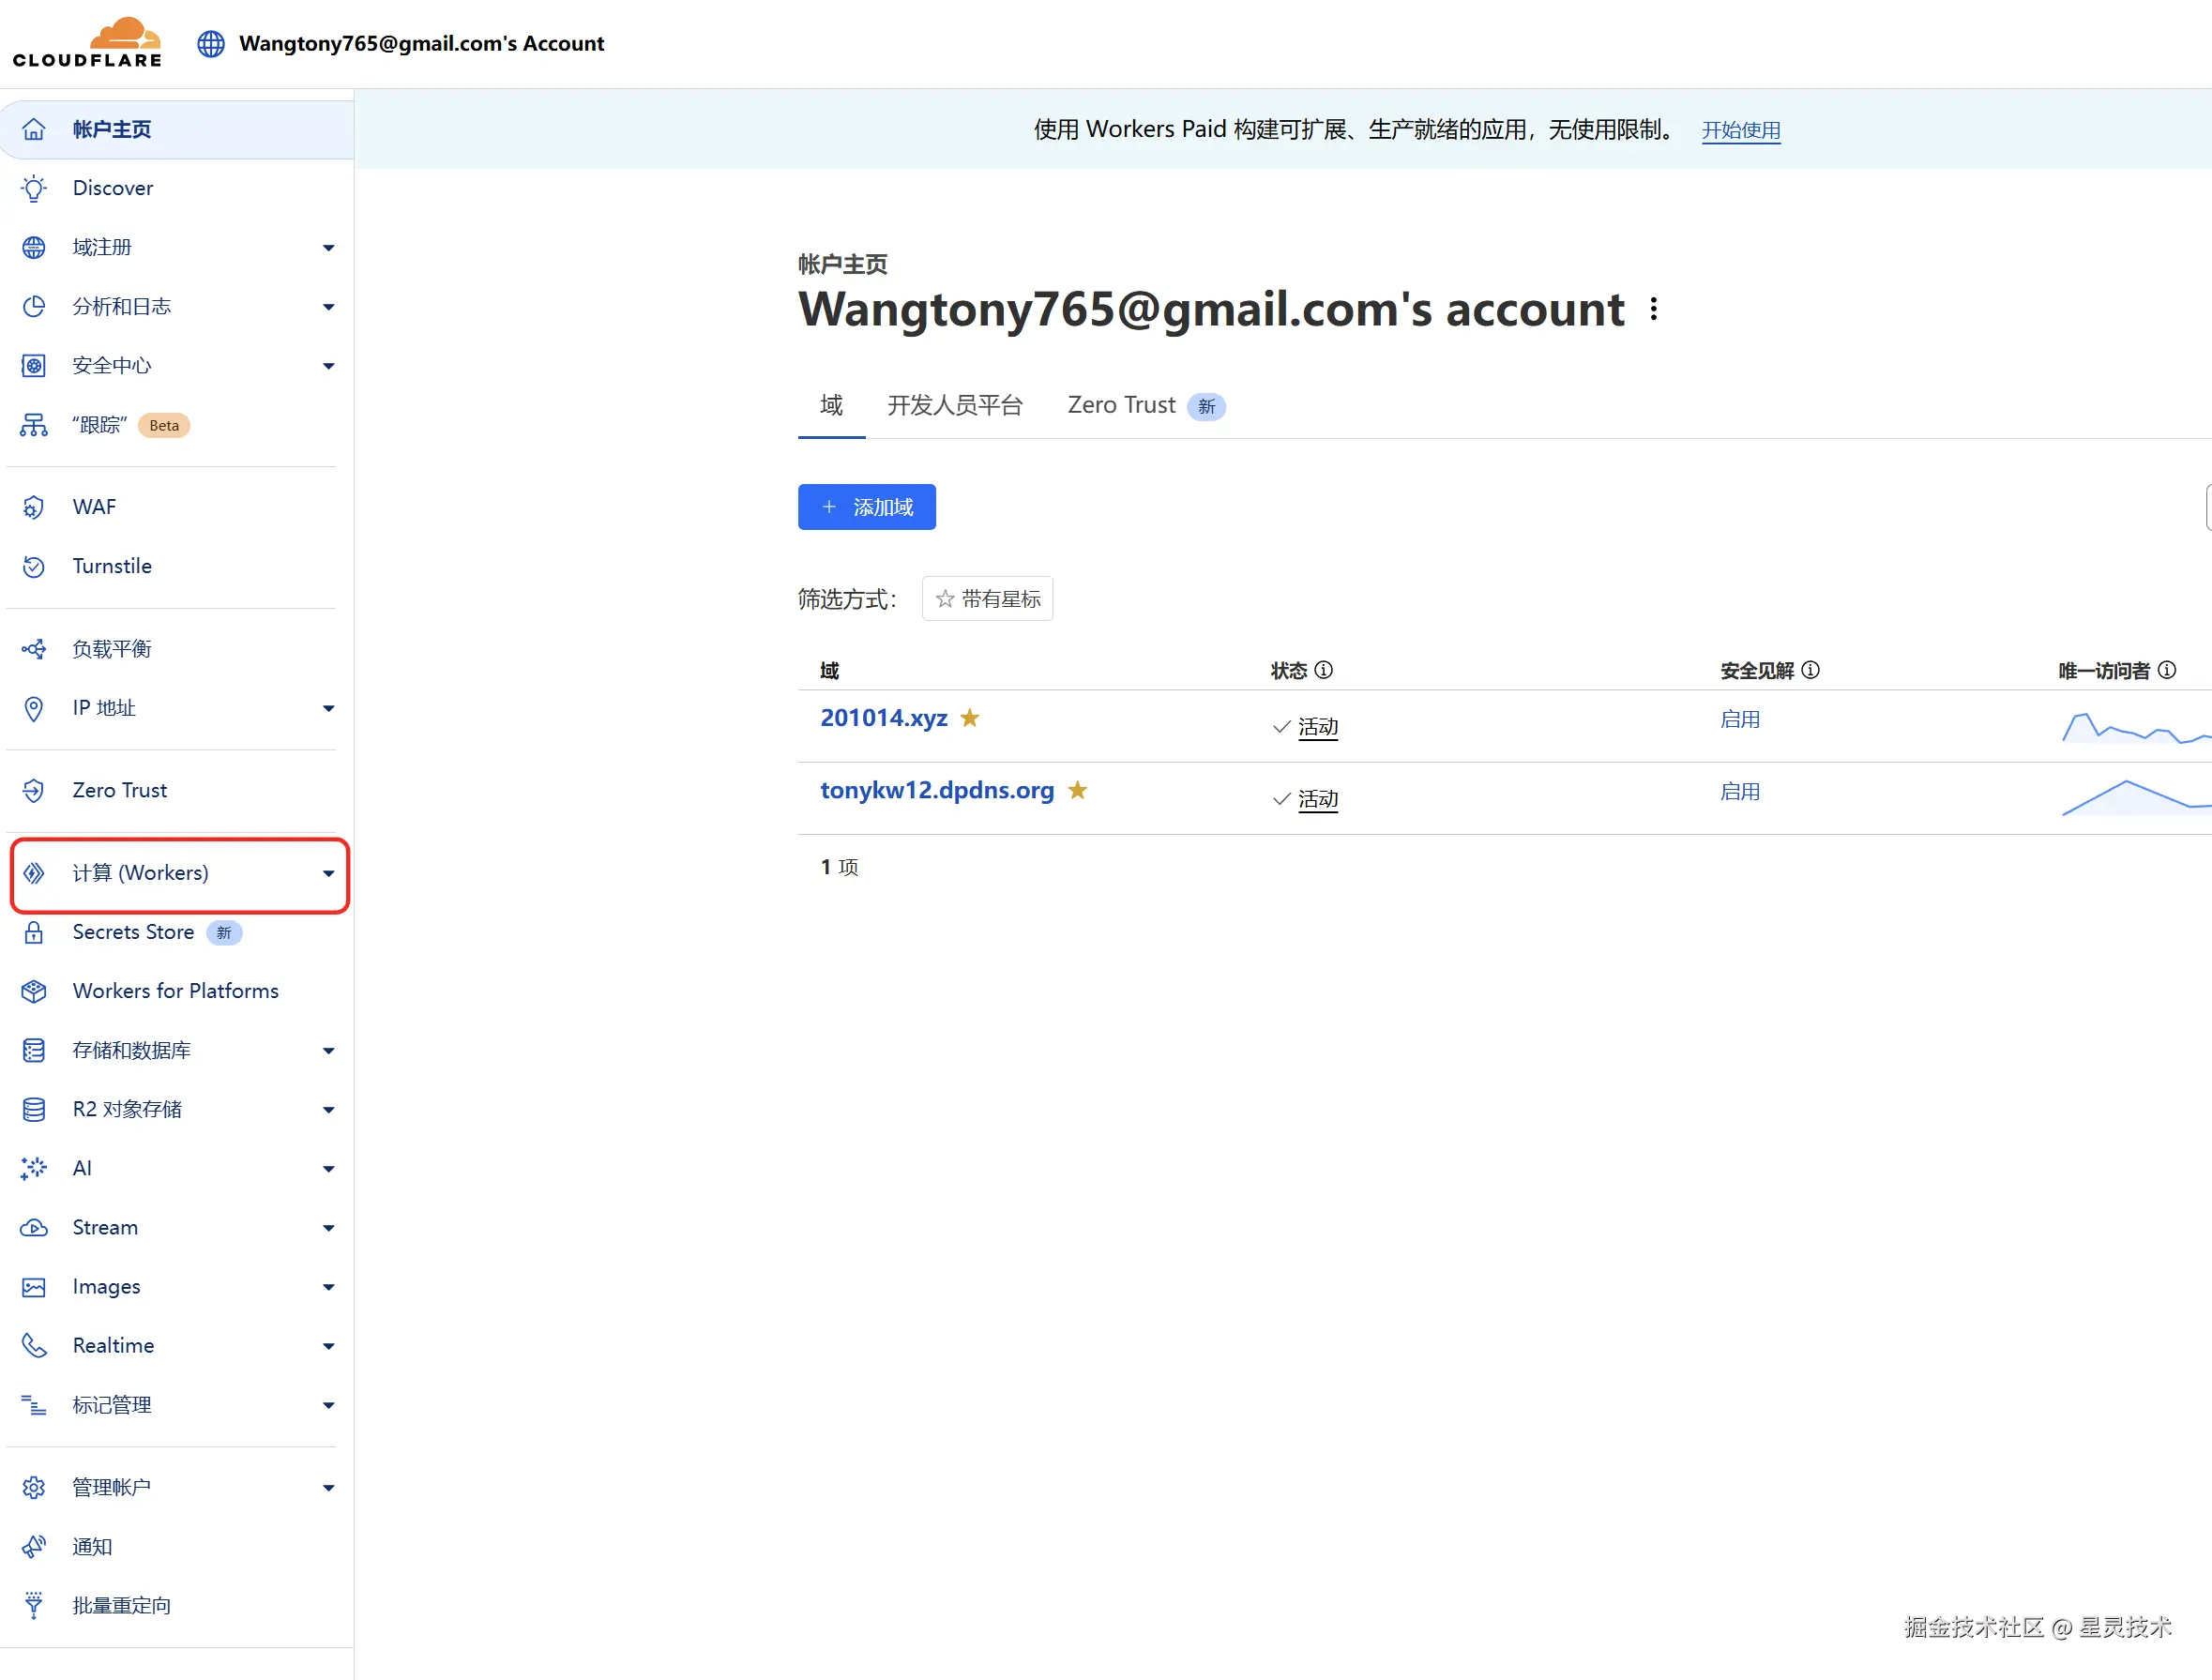Expand the 计算 (Workers) menu
This screenshot has width=2212, height=1680.
(328, 873)
